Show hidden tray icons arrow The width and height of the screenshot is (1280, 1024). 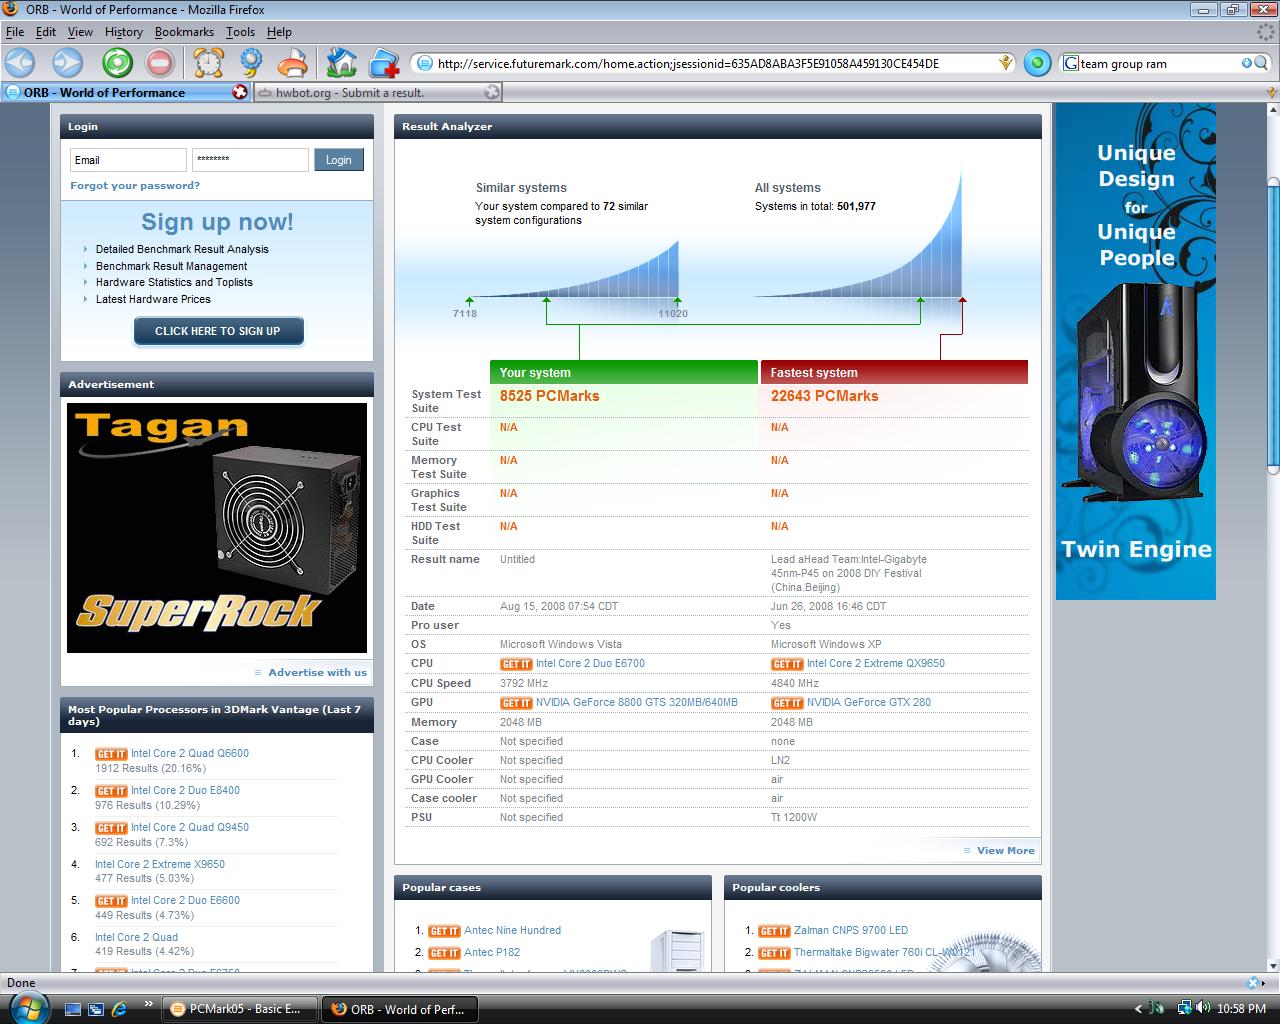tap(1138, 1009)
